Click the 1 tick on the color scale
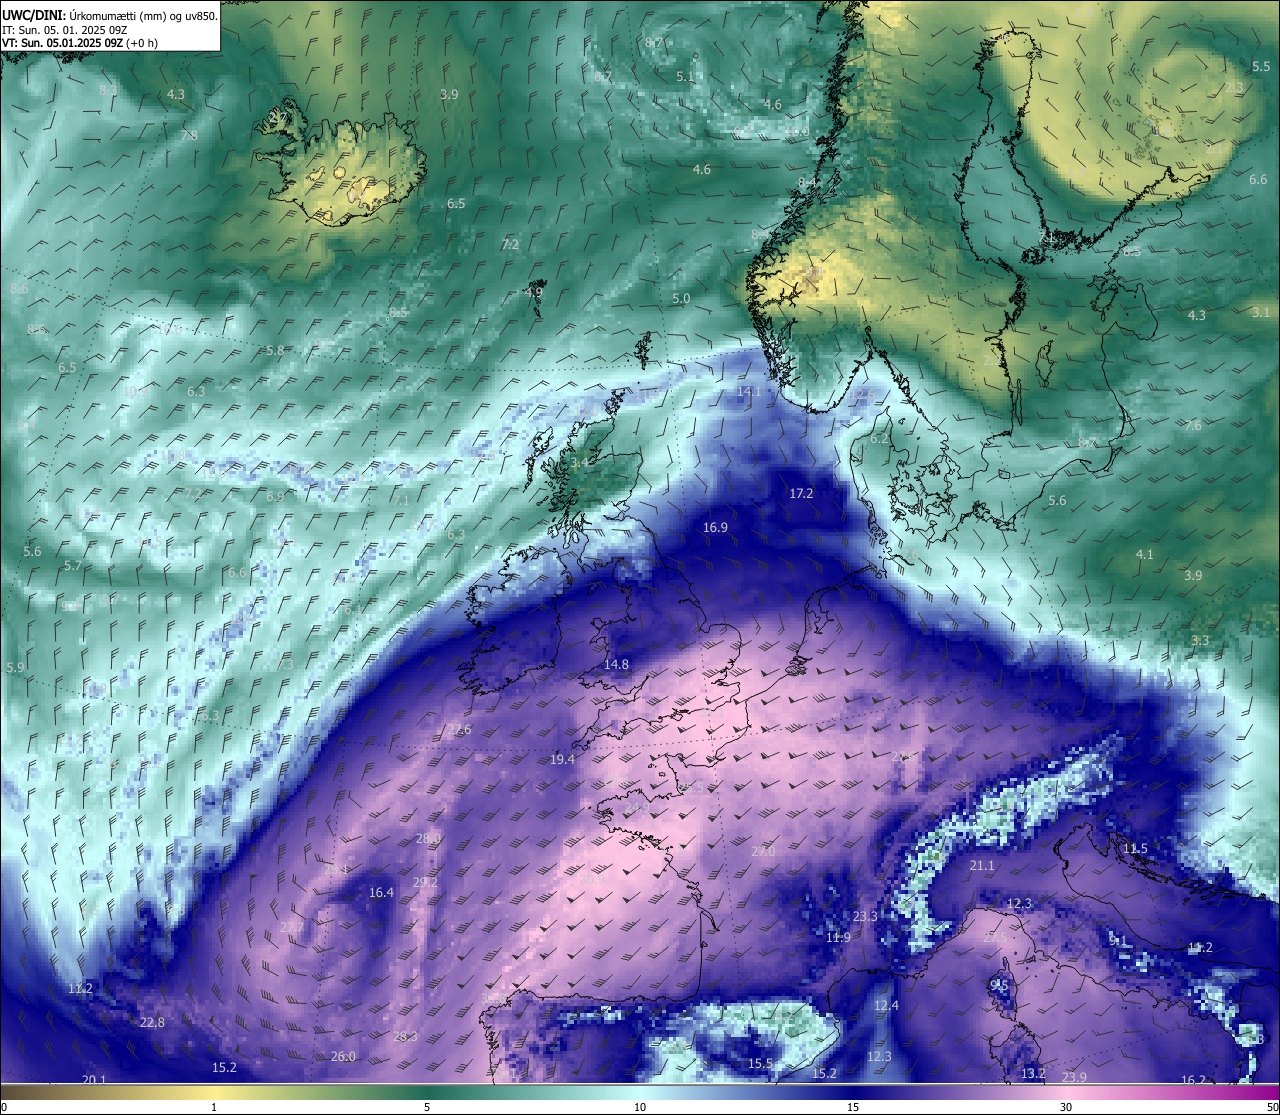This screenshot has width=1280, height=1115. tap(214, 1107)
